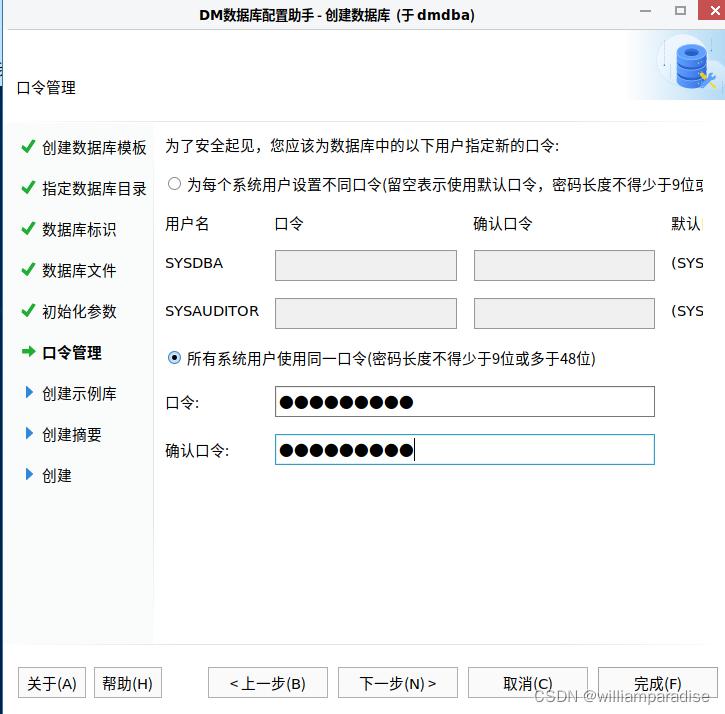This screenshot has height=714, width=725.
Task: Click the green checkmark beside 创建数据库模板
Action: 28,147
